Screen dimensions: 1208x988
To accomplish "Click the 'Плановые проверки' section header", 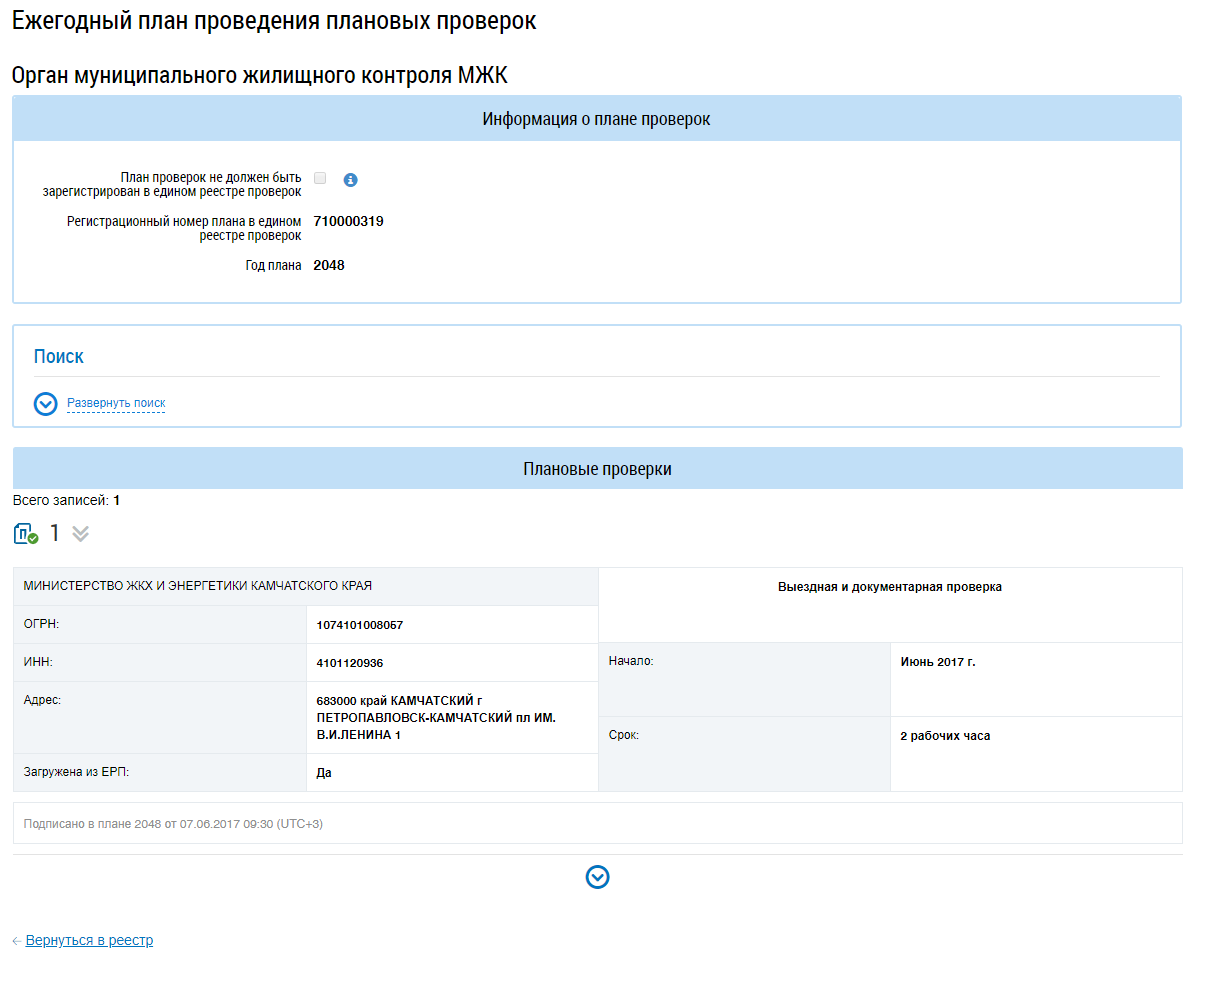I will 597,469.
